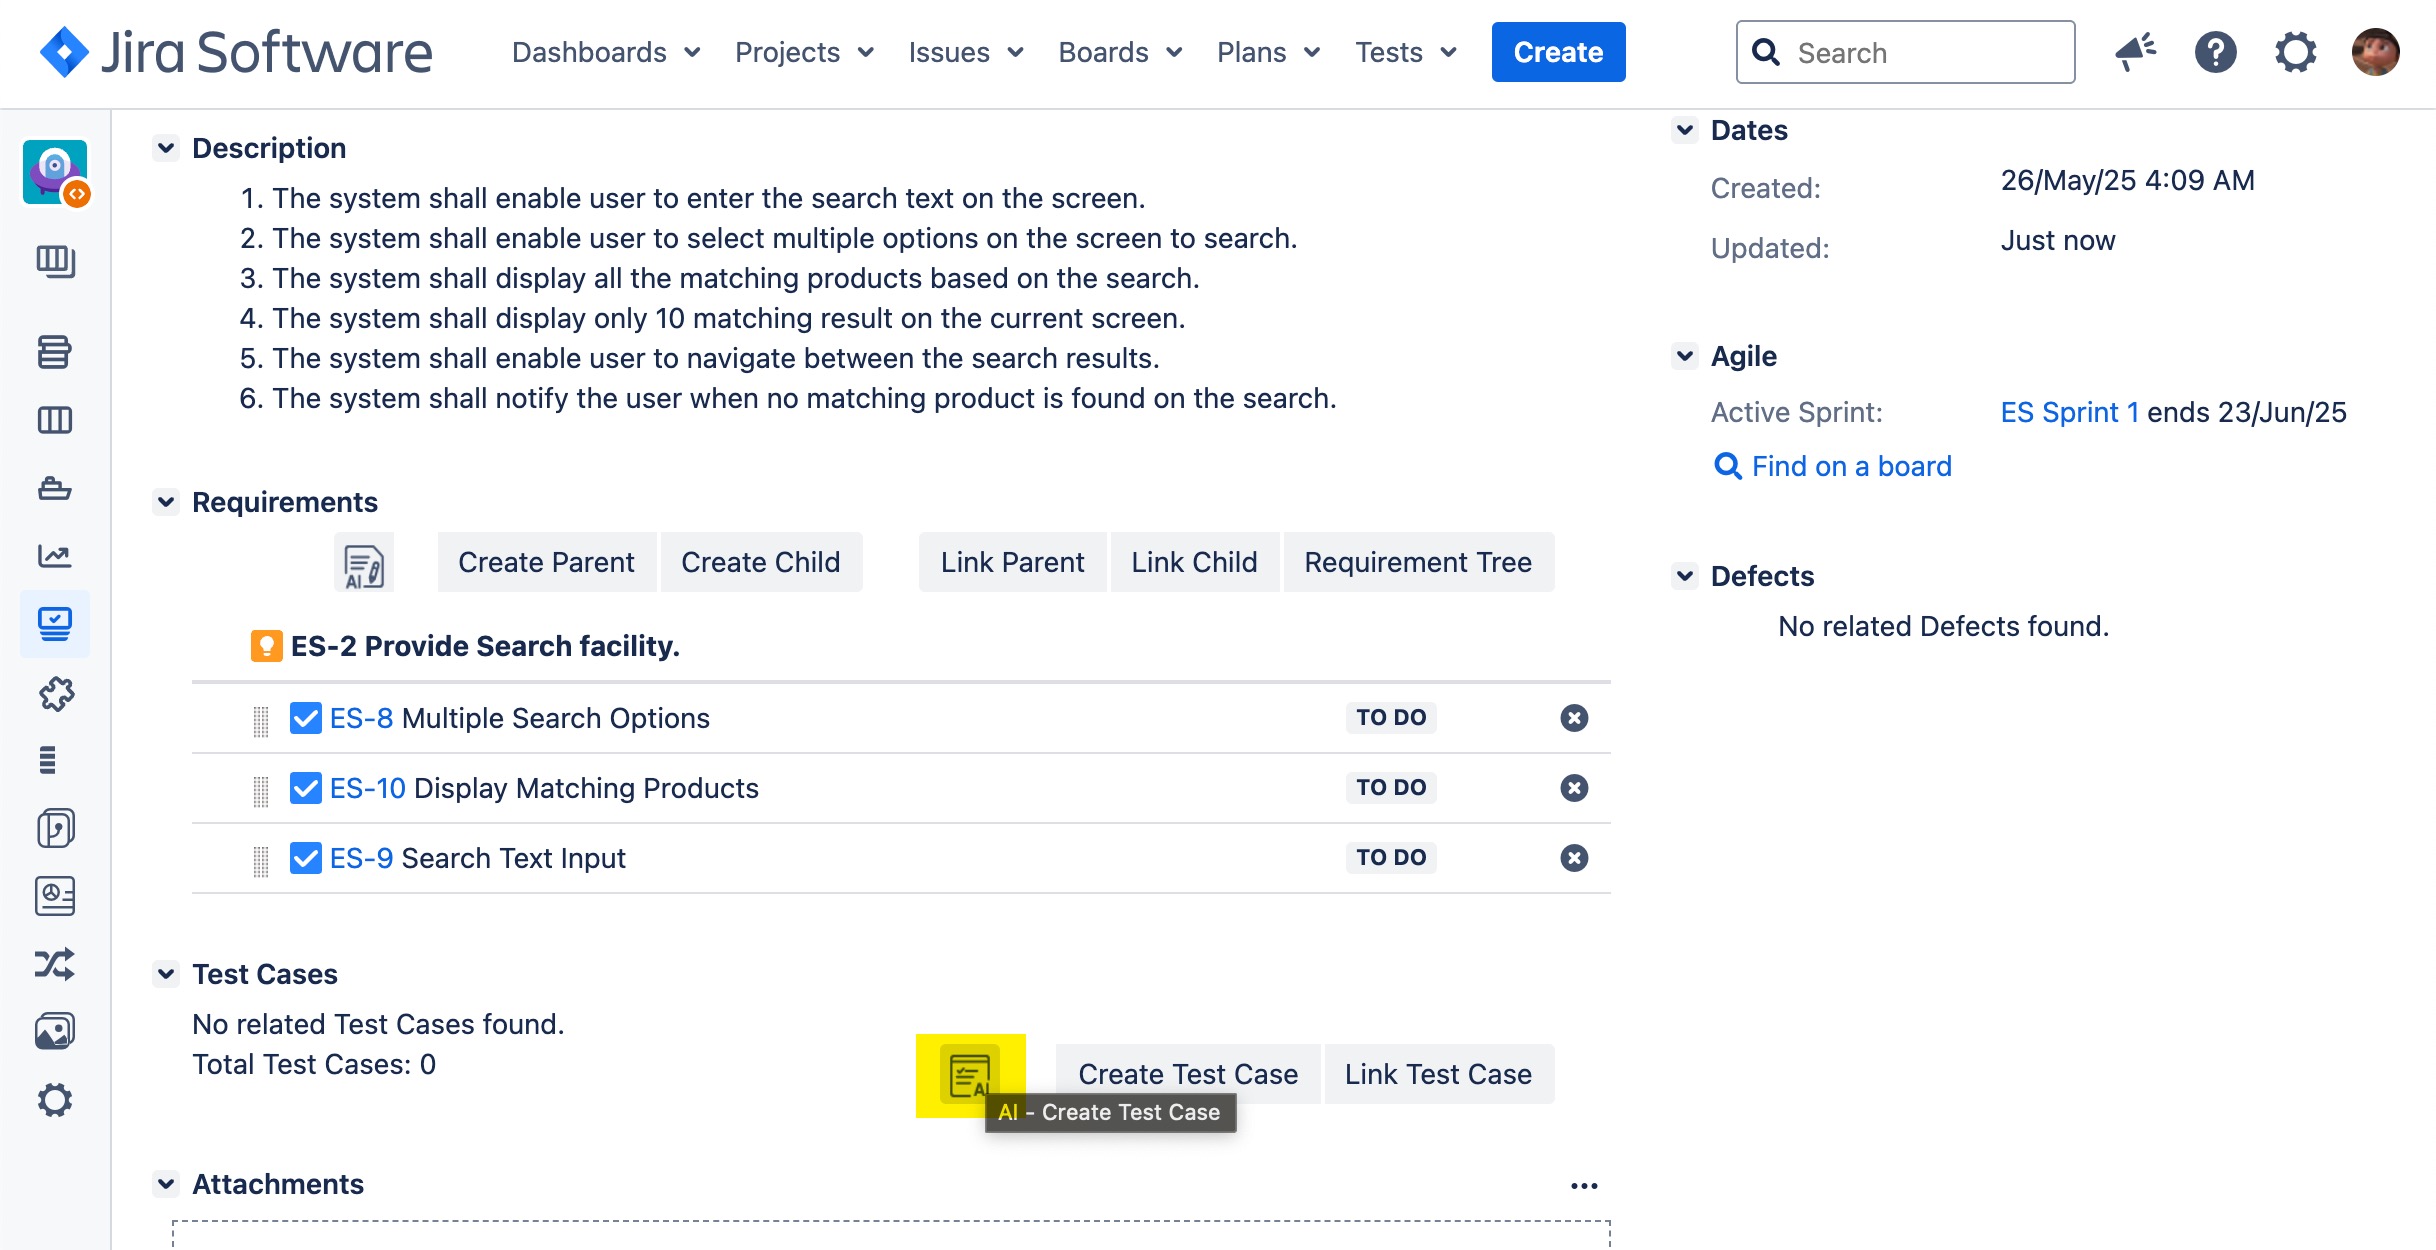Open the notifications megaphone icon
This screenshot has height=1250, width=2436.
point(2135,52)
